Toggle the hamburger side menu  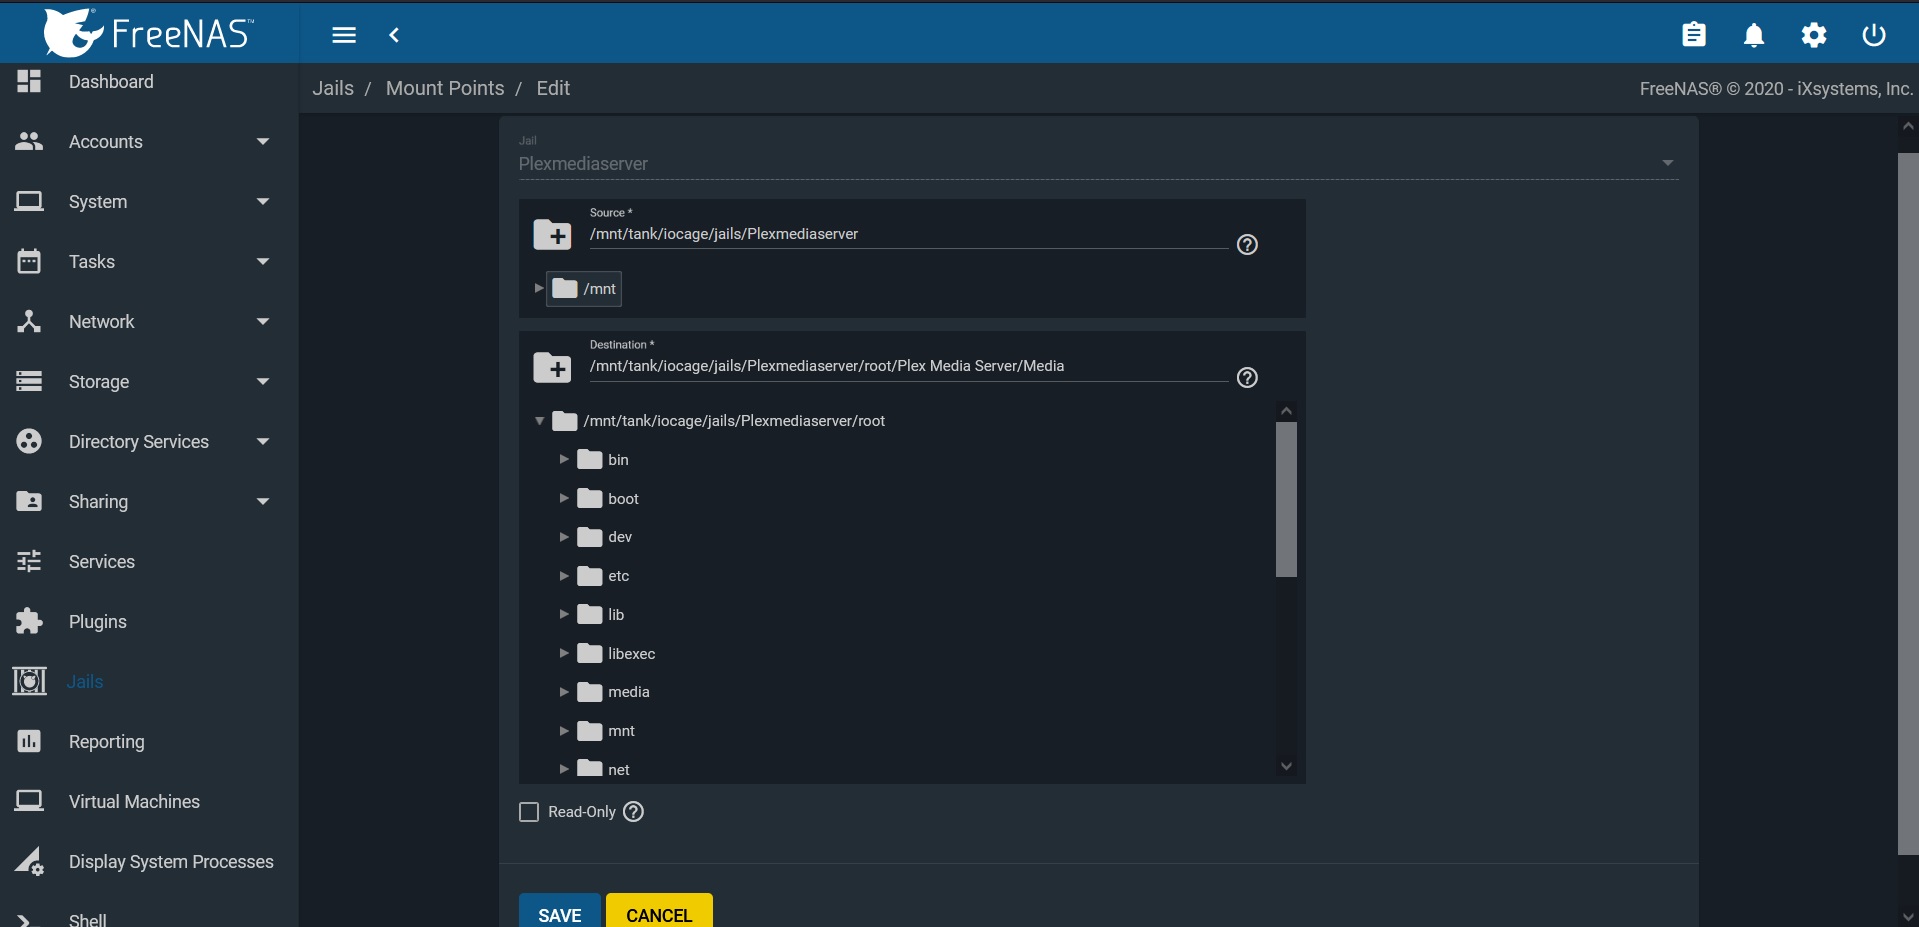point(344,35)
